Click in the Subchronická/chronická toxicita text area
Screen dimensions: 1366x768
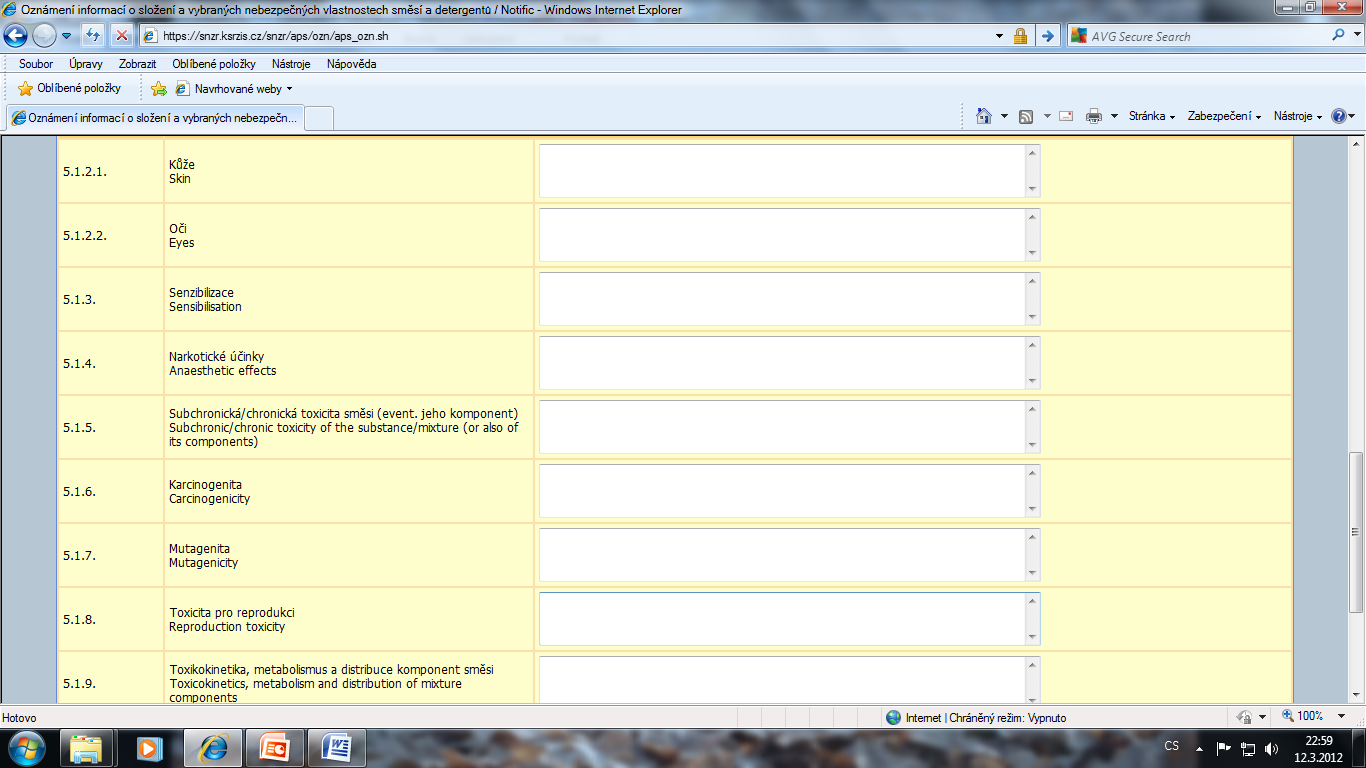[789, 427]
